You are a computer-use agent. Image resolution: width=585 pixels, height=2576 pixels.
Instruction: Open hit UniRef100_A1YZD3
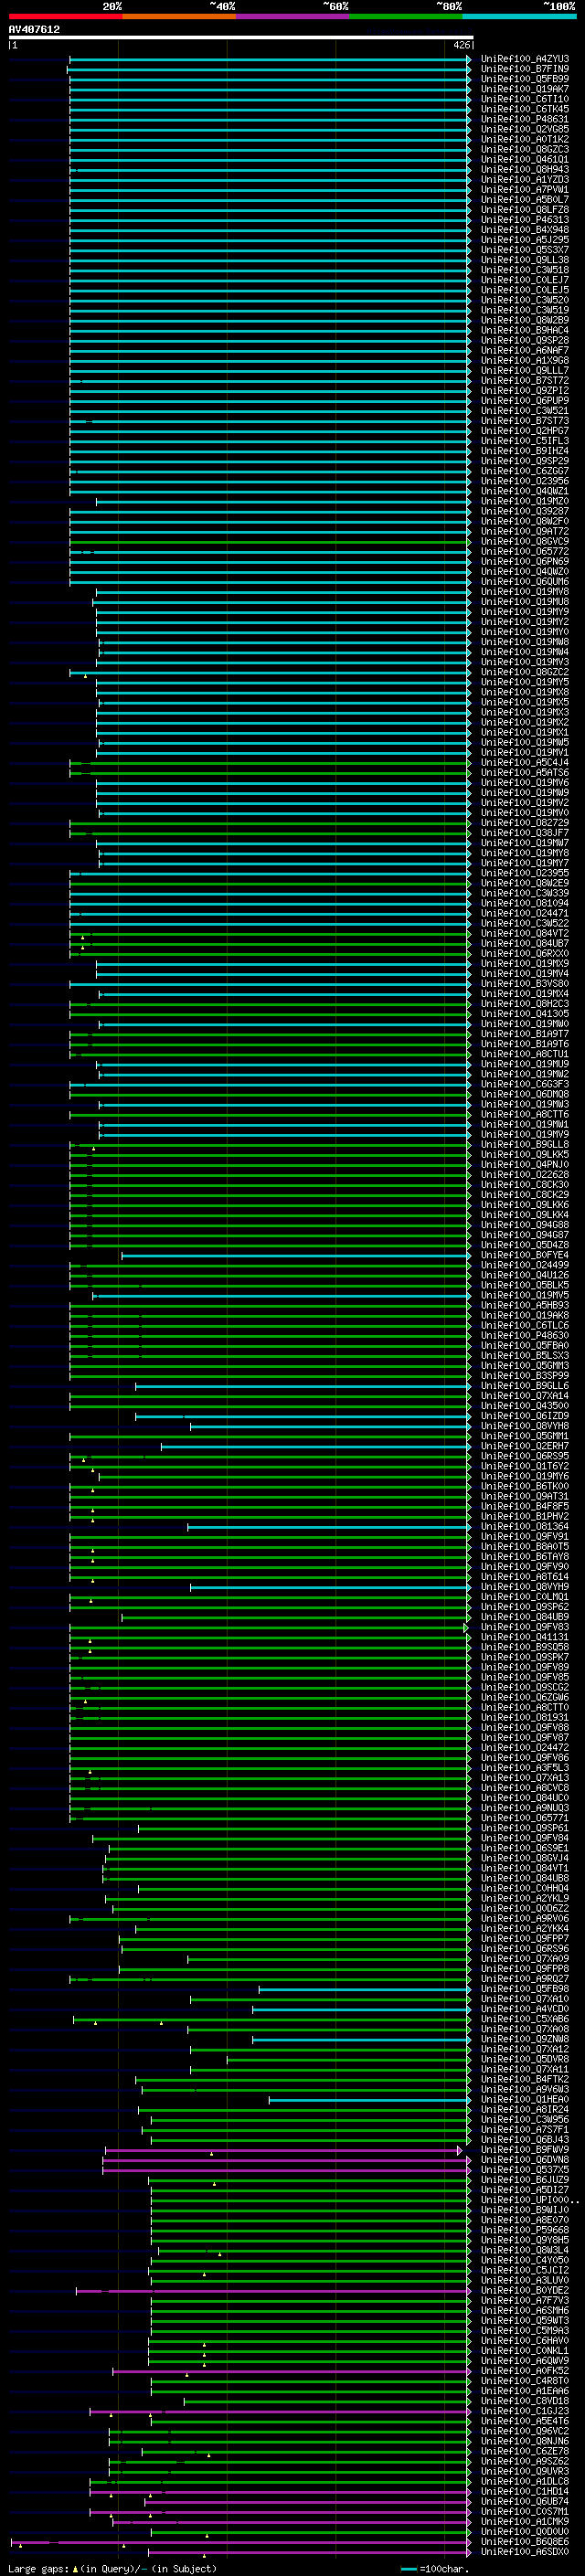(525, 179)
